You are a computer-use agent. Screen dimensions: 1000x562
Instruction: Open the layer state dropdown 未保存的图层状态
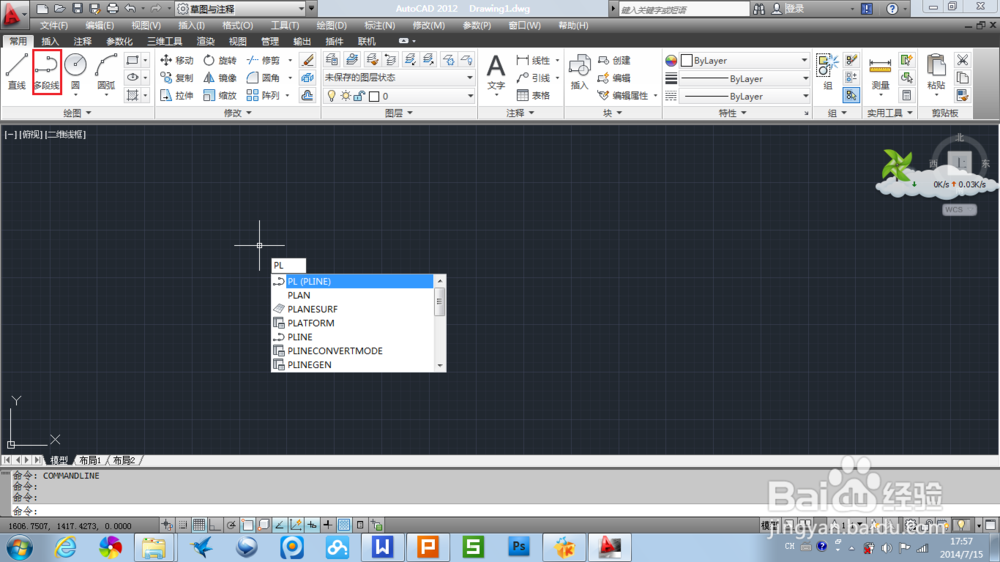coord(399,77)
